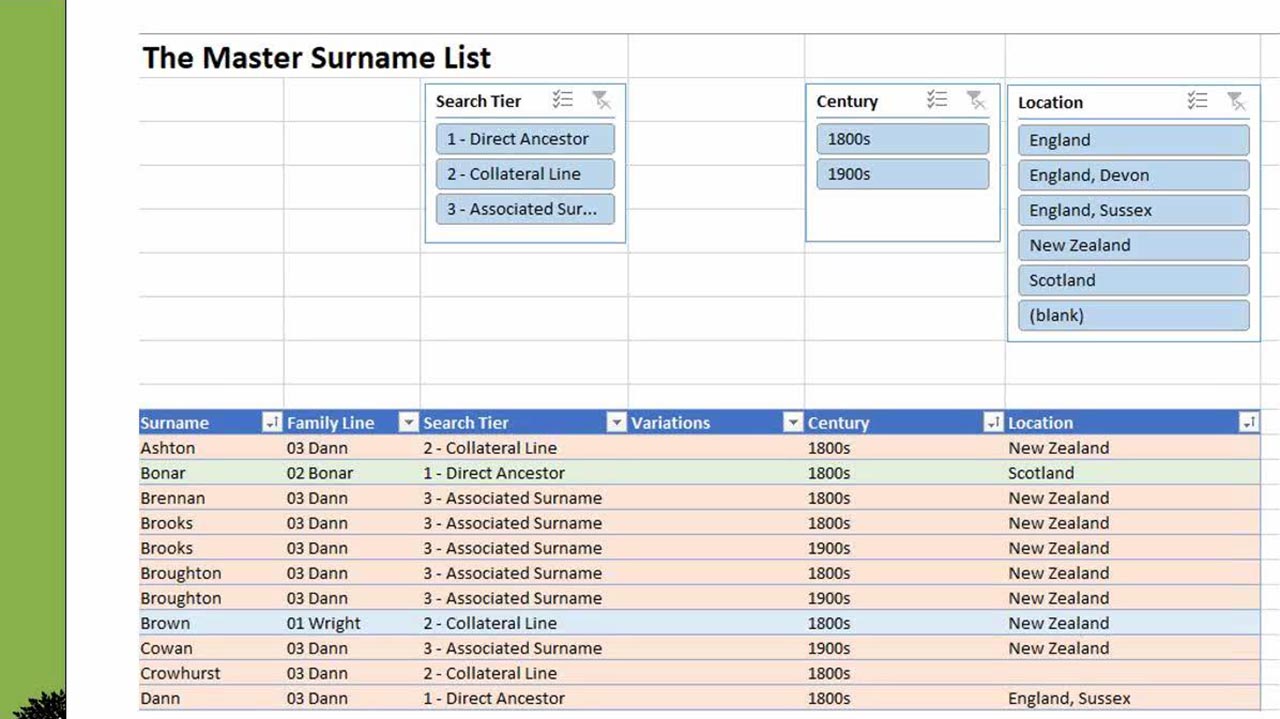Open the Variations filter dropdown

pyautogui.click(x=793, y=422)
